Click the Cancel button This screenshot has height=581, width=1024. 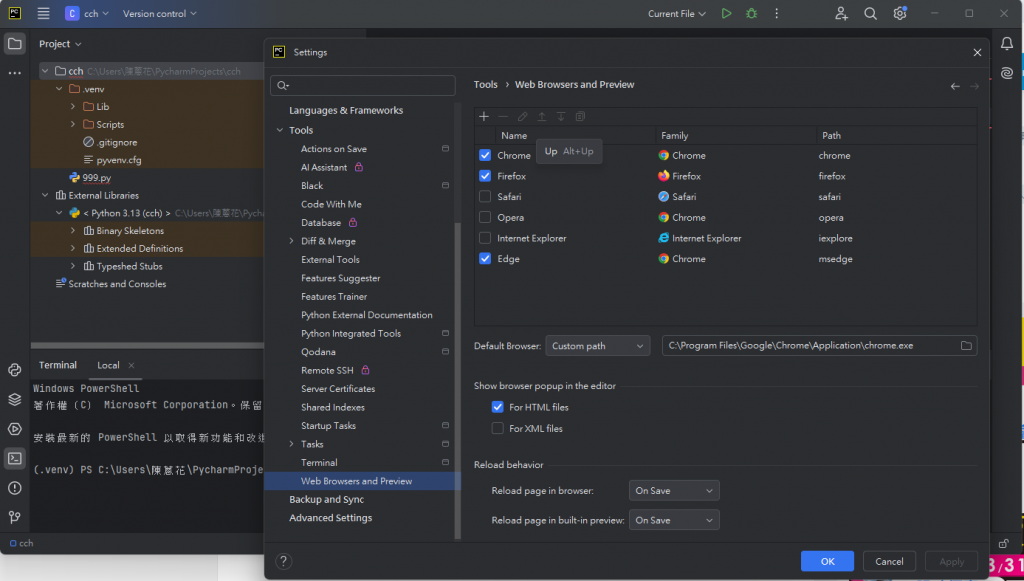point(889,561)
